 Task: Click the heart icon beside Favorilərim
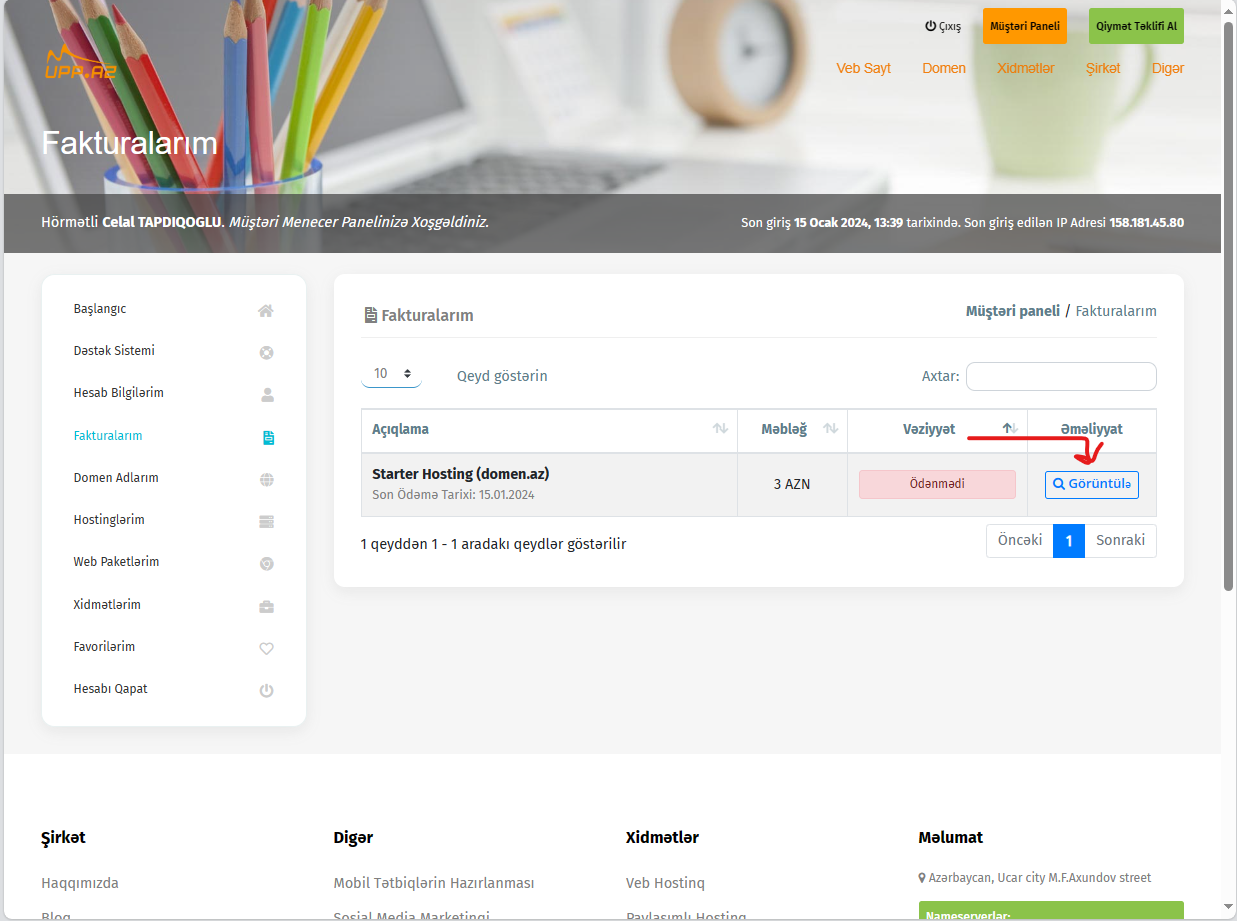[x=266, y=648]
